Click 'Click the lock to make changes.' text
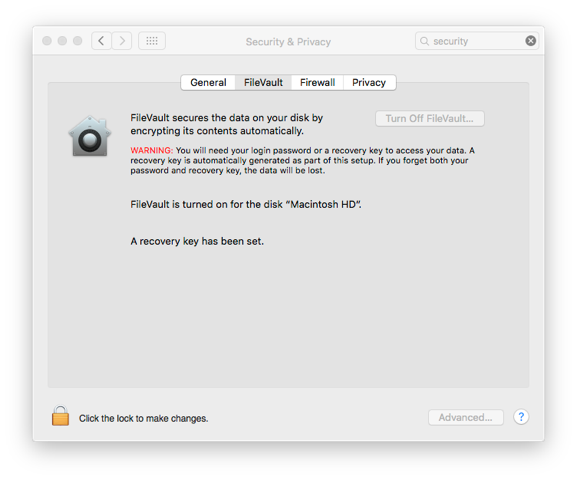The image size is (577, 480). pos(144,419)
